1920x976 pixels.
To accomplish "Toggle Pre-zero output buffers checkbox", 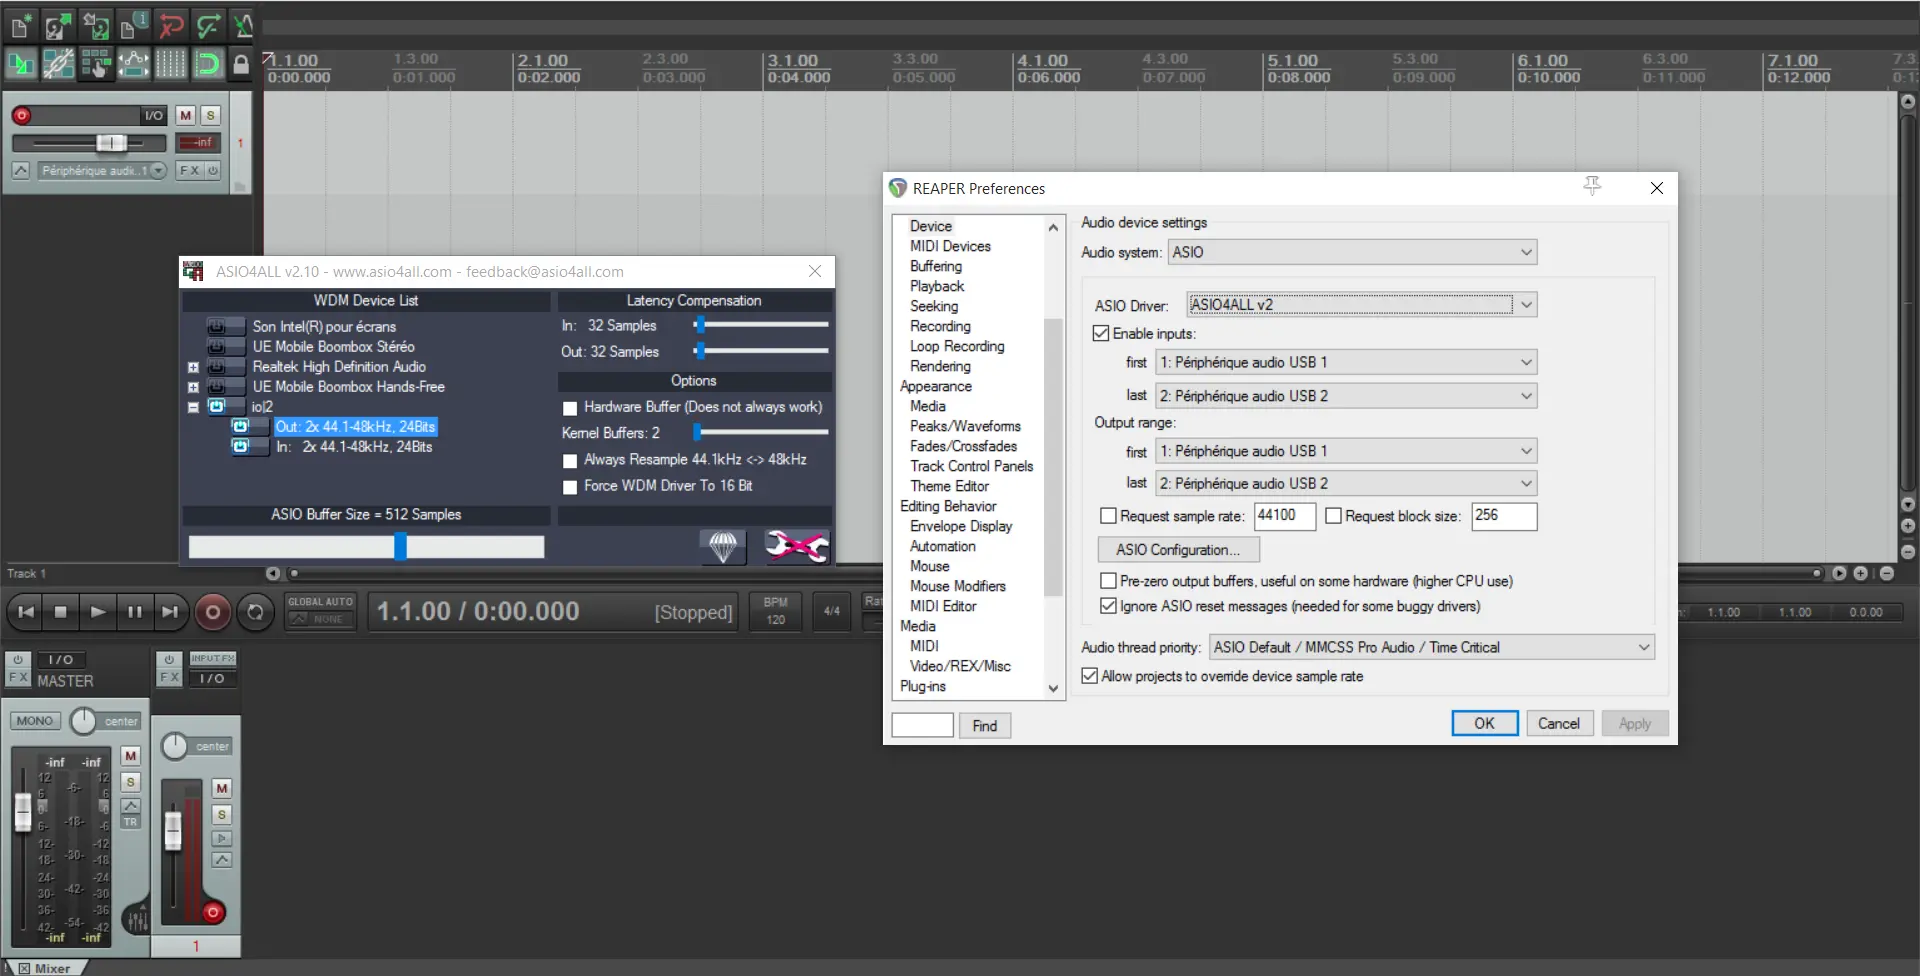I will (1108, 581).
